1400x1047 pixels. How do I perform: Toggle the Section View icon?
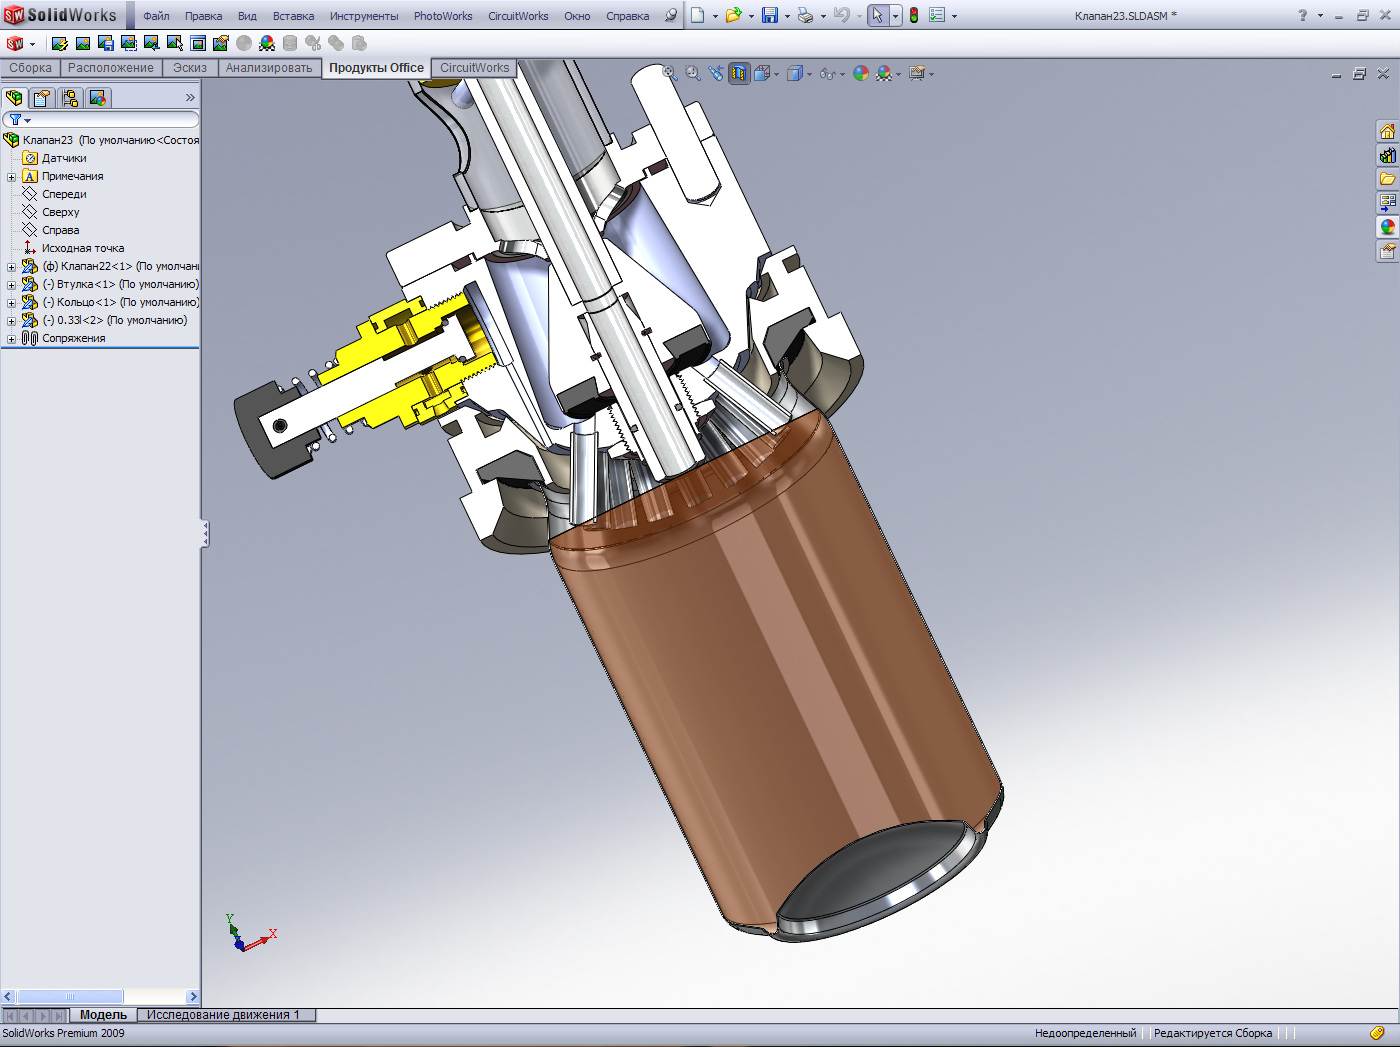(739, 73)
